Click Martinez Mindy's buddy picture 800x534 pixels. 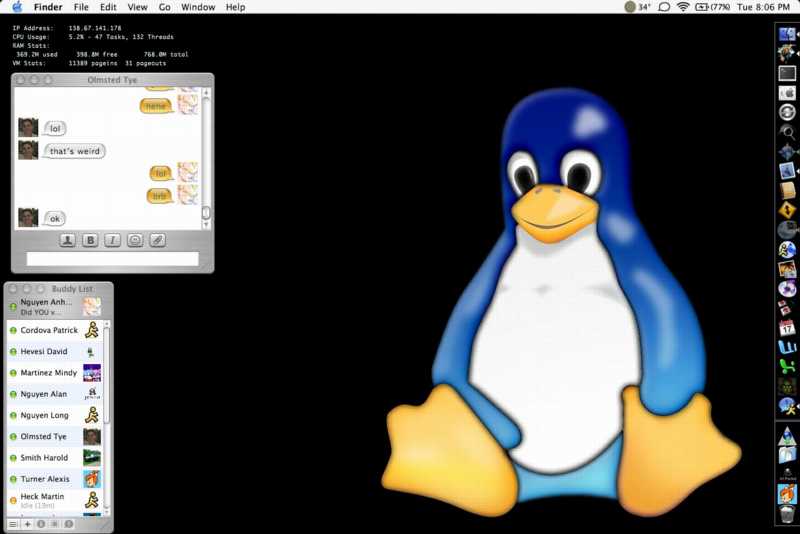pos(92,373)
